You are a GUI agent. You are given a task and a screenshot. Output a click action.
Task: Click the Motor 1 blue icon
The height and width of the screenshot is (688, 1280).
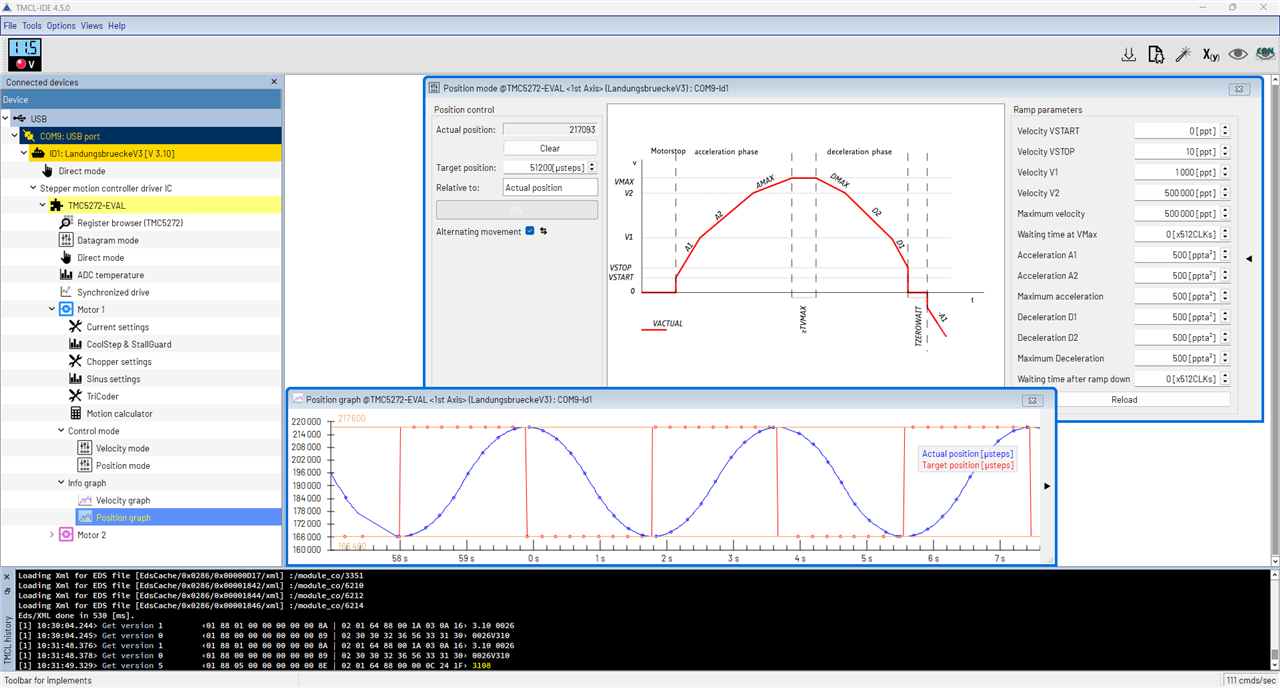click(x=66, y=309)
